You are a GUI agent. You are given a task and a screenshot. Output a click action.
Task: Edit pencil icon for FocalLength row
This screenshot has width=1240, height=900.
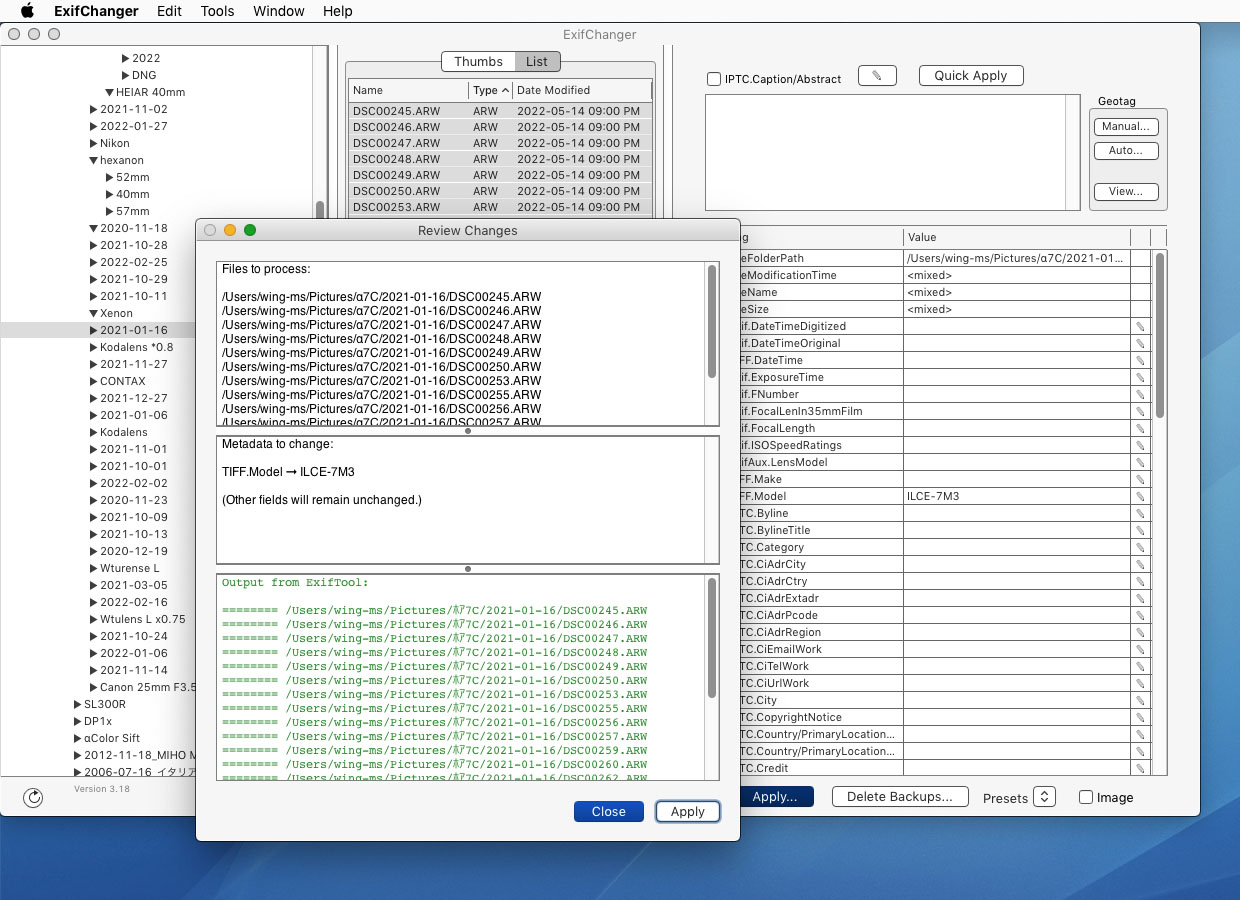pos(1140,429)
